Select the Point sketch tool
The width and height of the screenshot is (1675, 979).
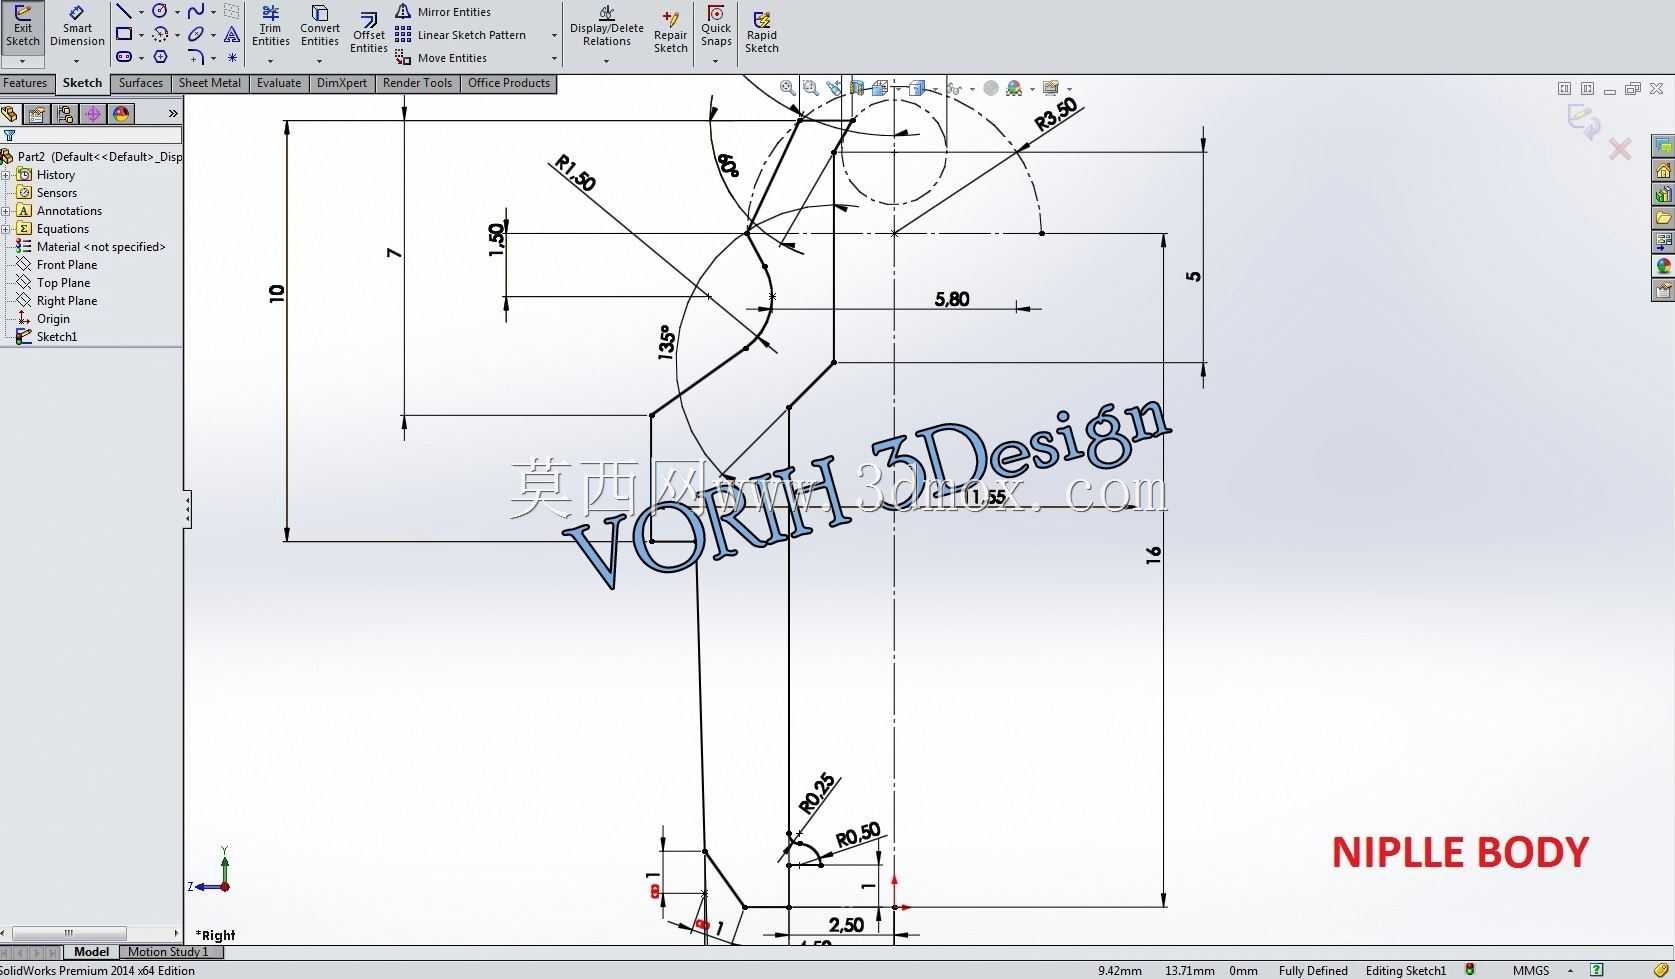point(232,57)
